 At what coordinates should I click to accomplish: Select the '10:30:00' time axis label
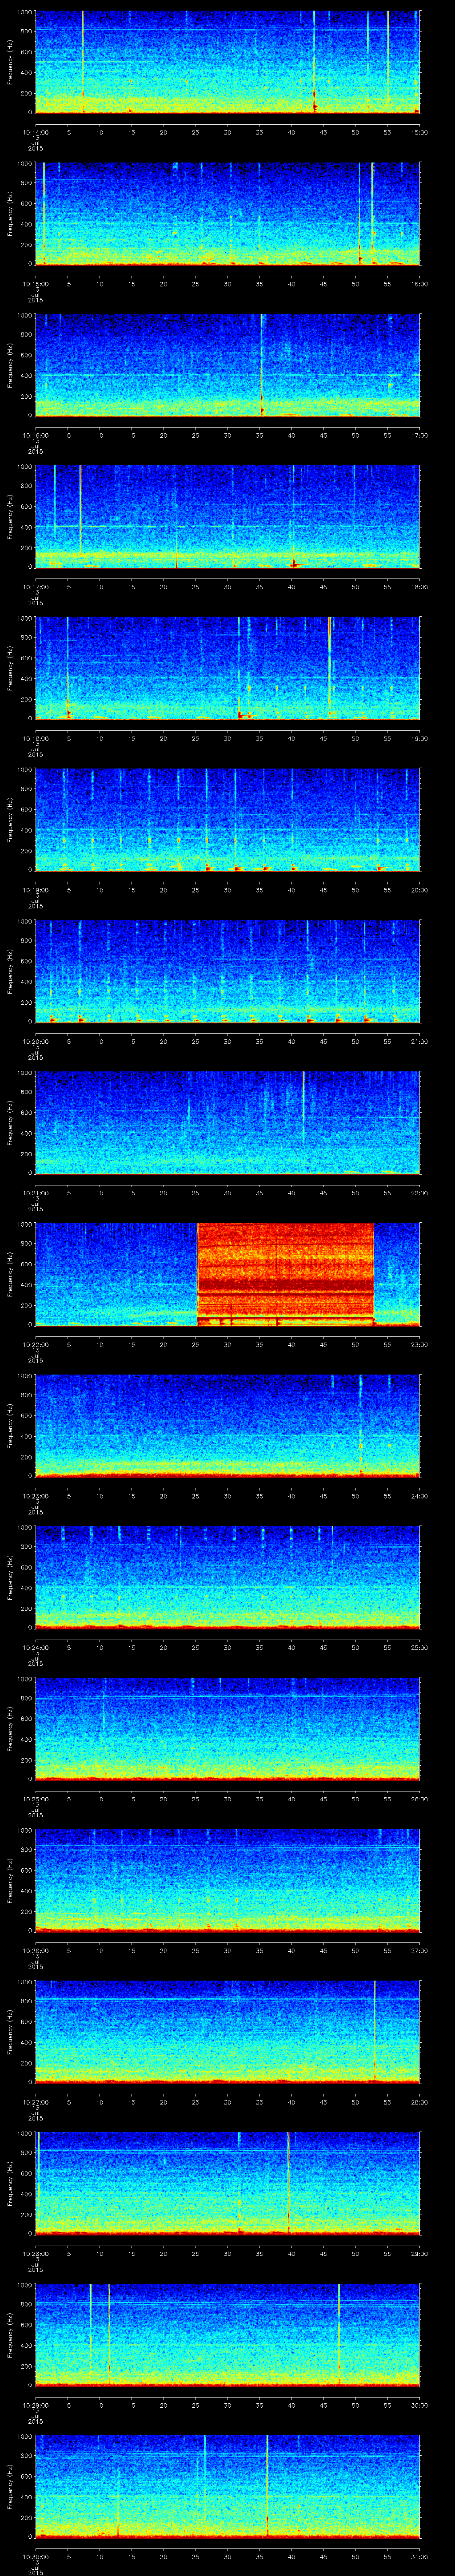click(36, 2556)
